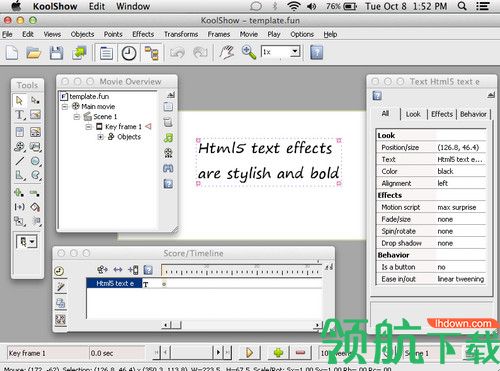
Task: Click the Is a button value no
Action: click(441, 267)
